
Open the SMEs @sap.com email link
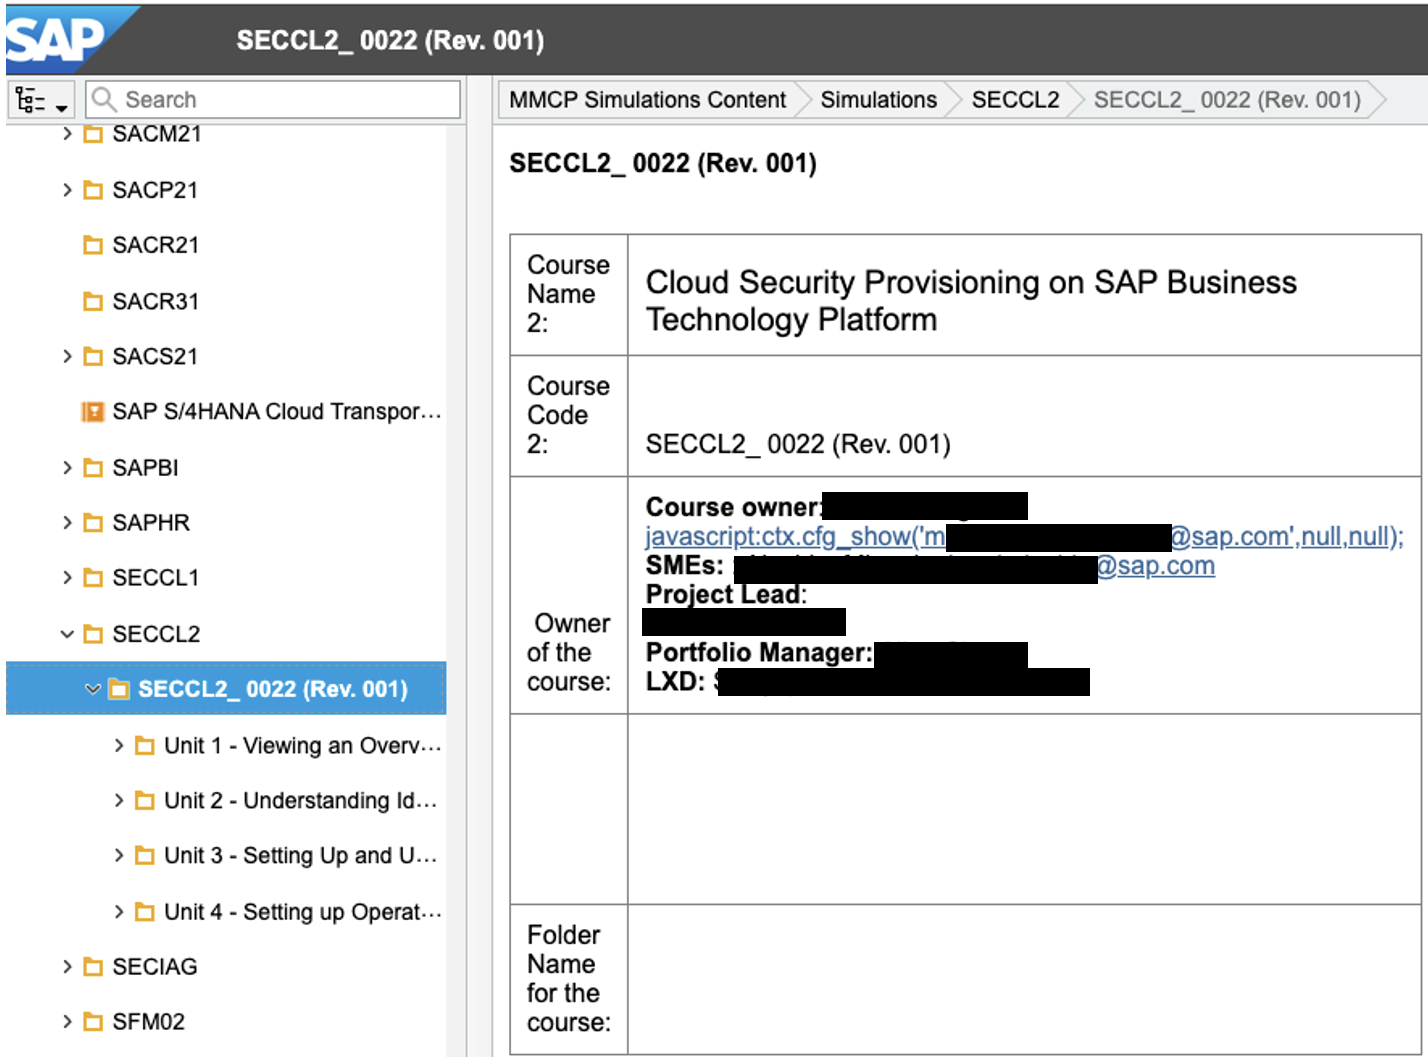pos(1155,566)
